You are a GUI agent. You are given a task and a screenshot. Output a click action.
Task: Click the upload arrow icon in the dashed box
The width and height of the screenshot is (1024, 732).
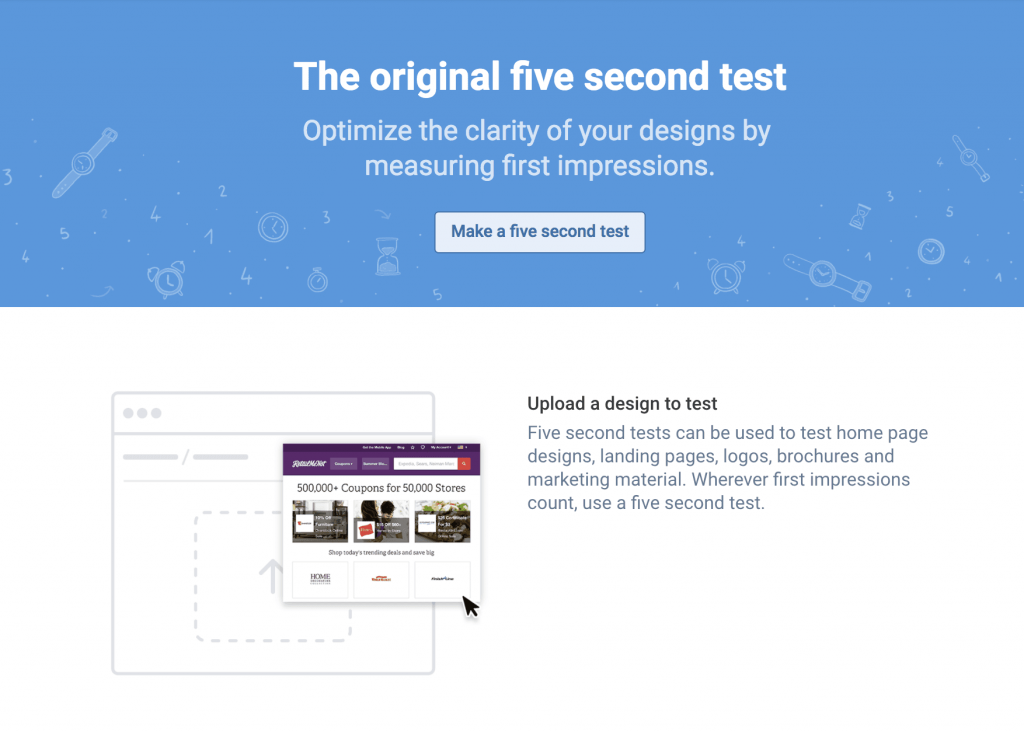[x=271, y=577]
